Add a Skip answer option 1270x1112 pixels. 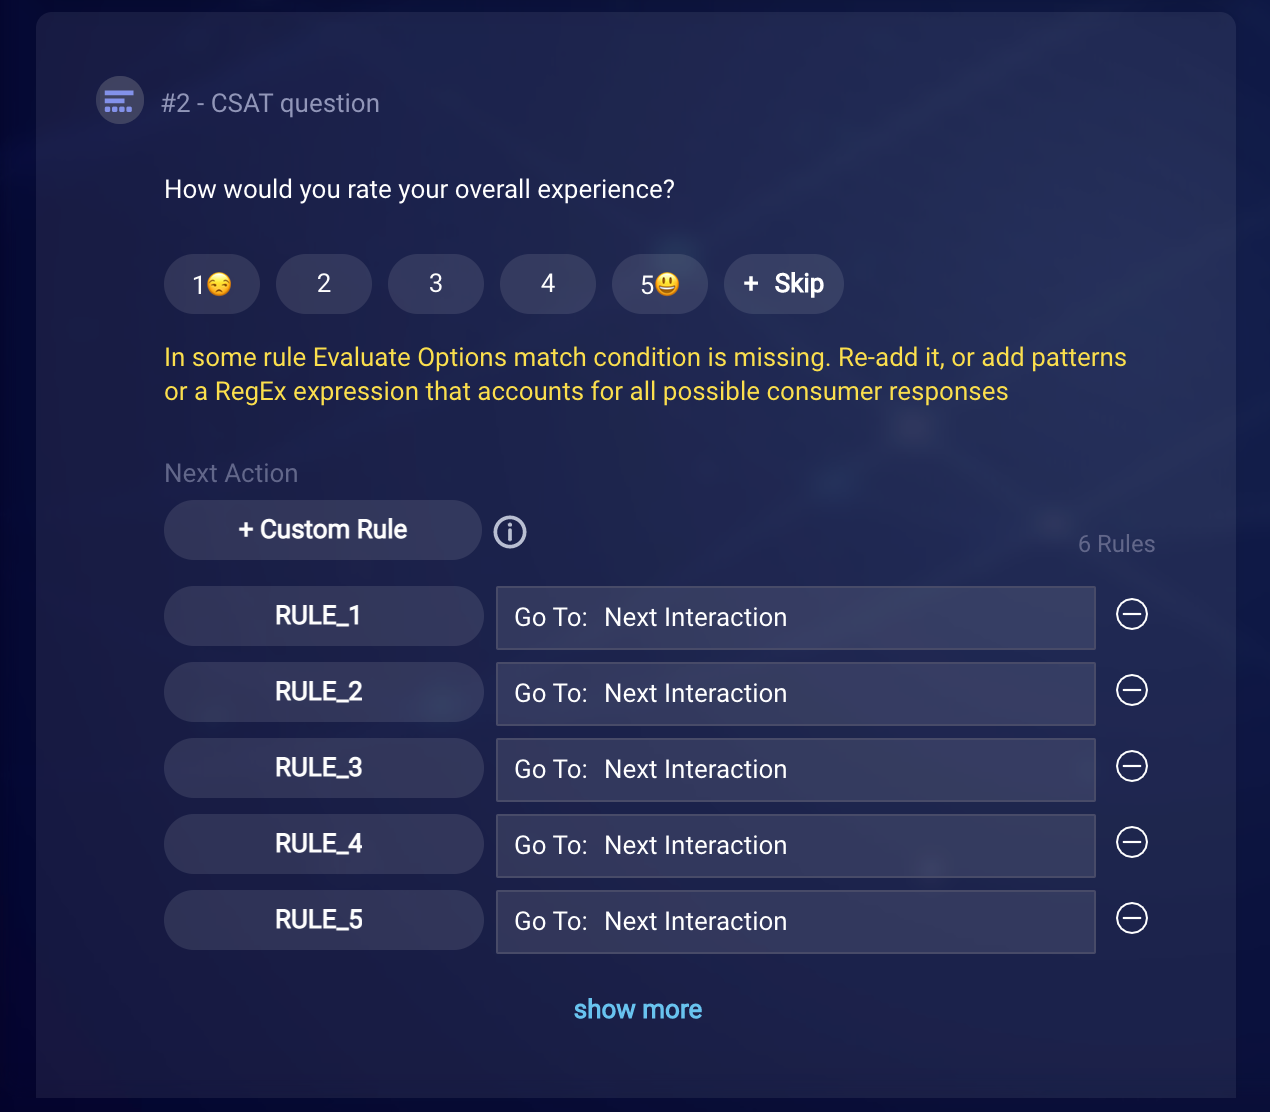(x=784, y=284)
